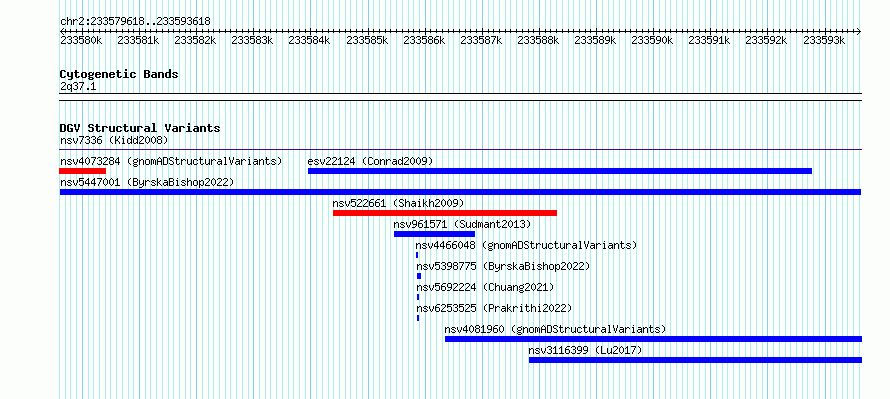Click the blue nsv3116399 variant bar
This screenshot has height=399, width=890.
[x=695, y=360]
